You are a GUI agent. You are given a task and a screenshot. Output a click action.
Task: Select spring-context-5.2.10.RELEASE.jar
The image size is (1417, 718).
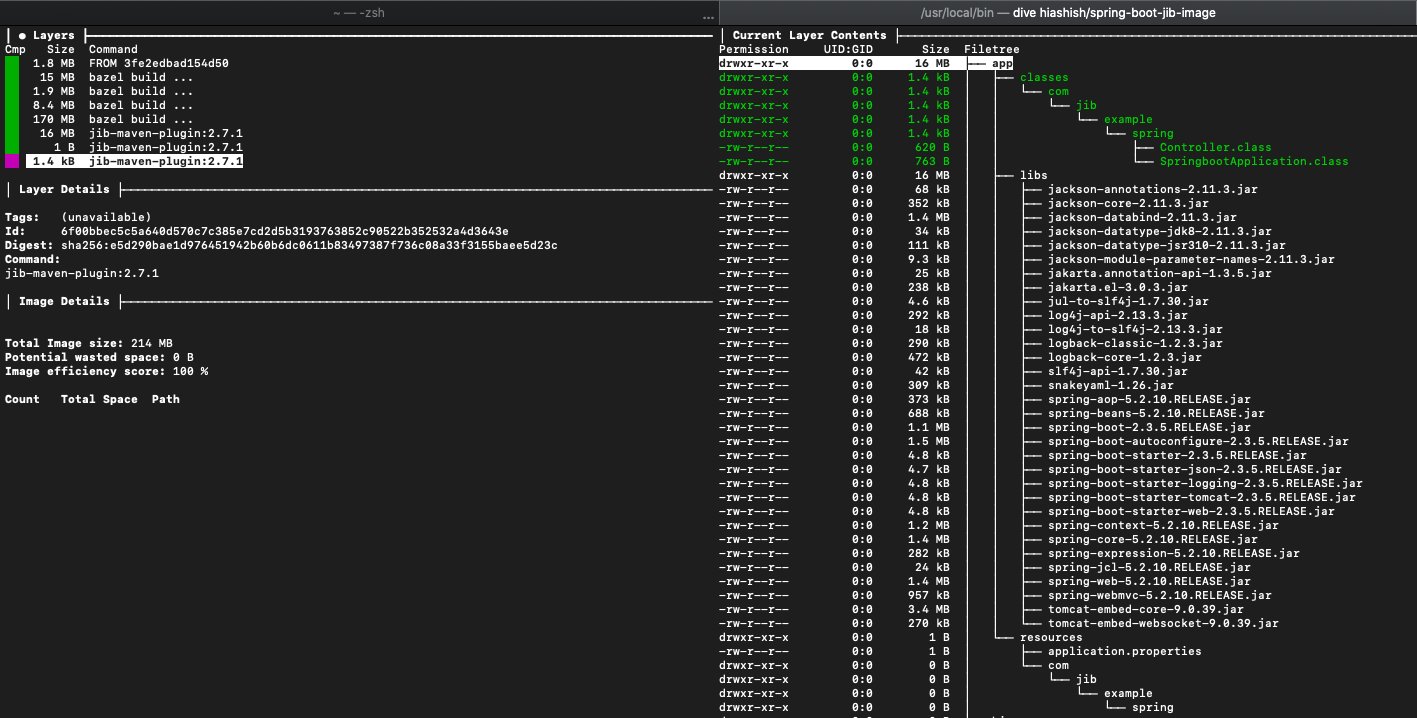pyautogui.click(x=1164, y=525)
